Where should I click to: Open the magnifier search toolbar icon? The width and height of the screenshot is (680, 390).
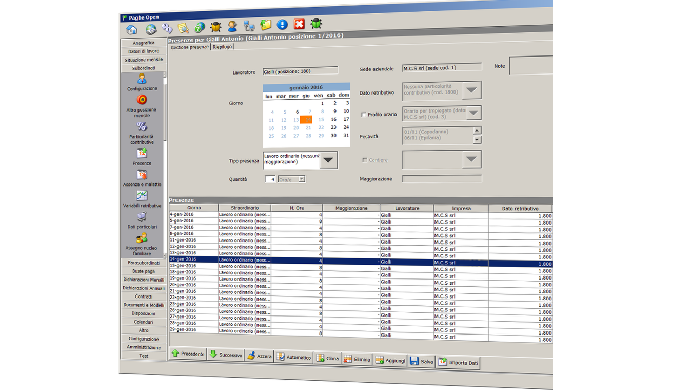[183, 28]
